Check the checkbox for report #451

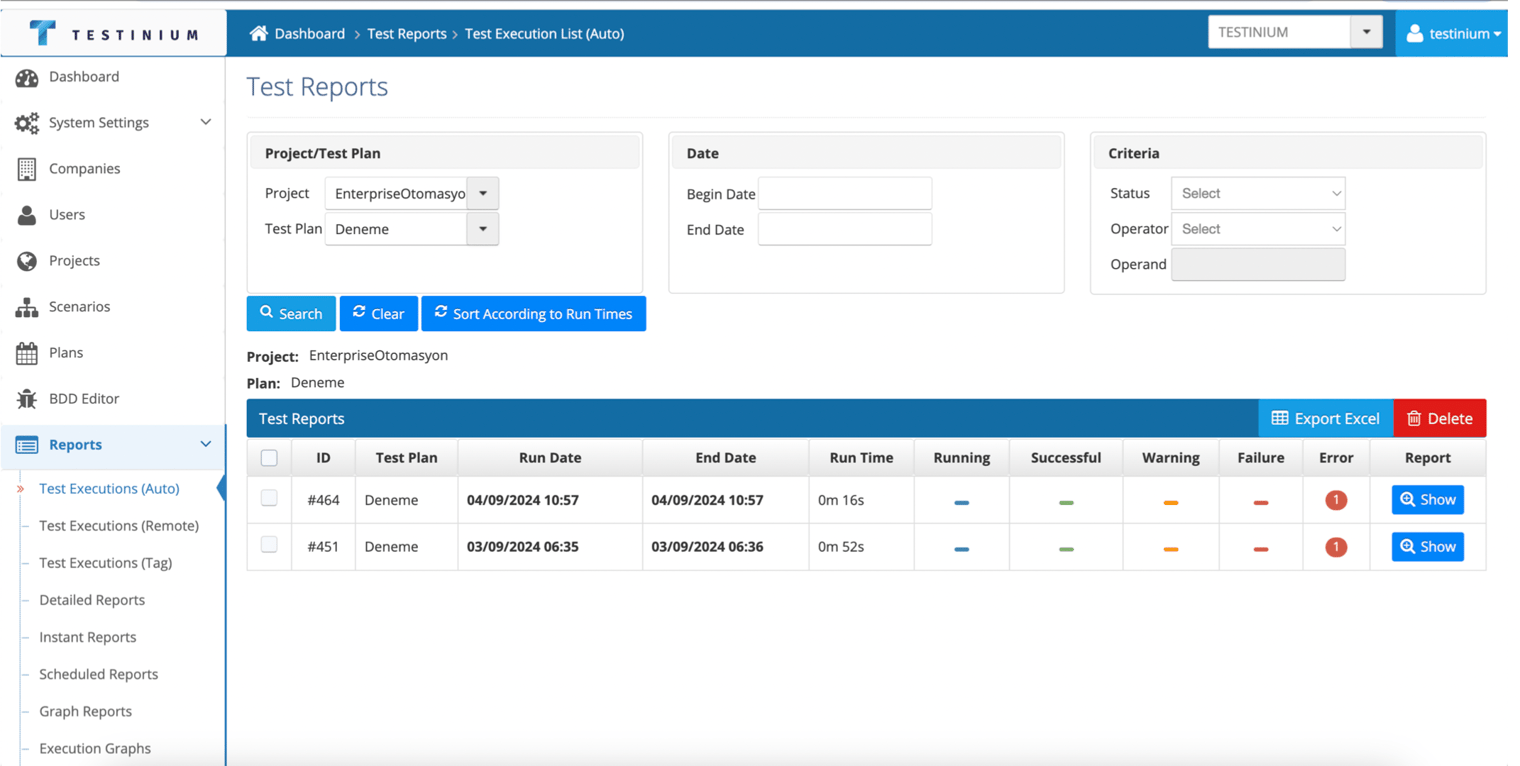tap(269, 545)
